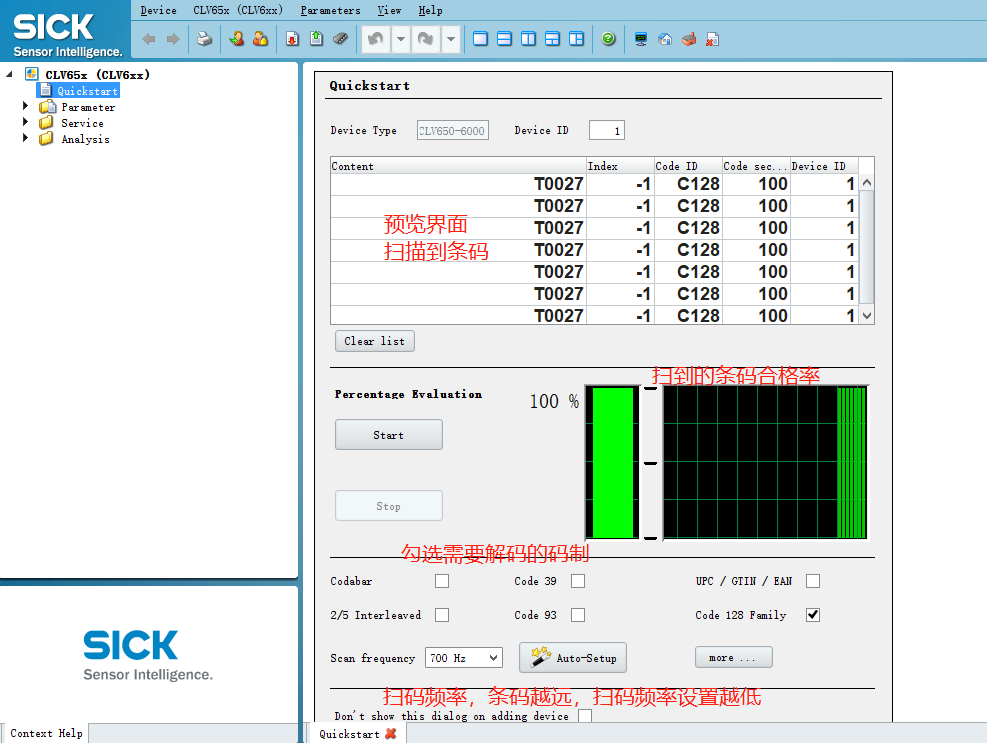Expand the Parameter tree node
The height and width of the screenshot is (743, 987).
pyautogui.click(x=25, y=106)
